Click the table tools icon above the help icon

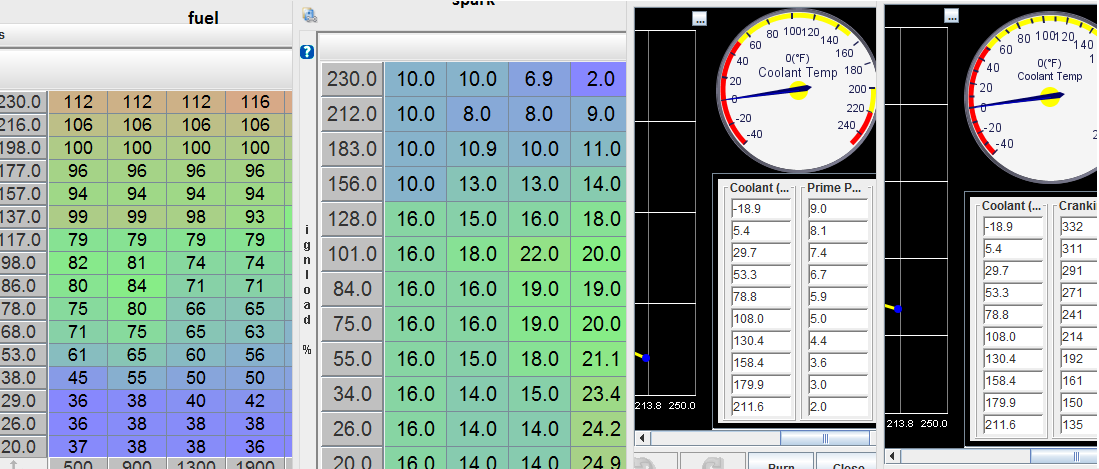[309, 15]
